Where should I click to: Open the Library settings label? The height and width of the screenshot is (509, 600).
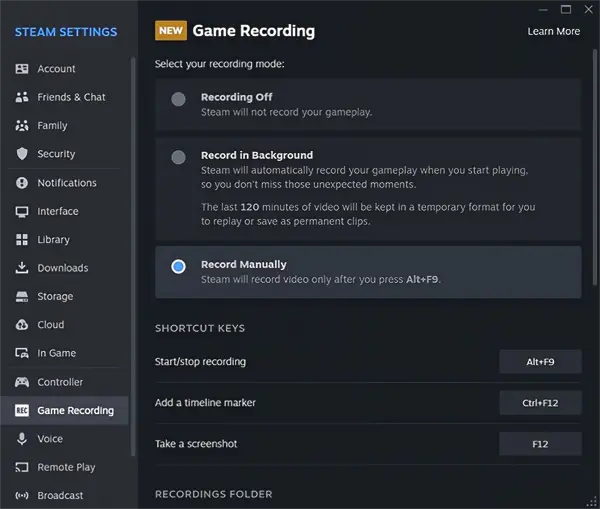pos(54,240)
